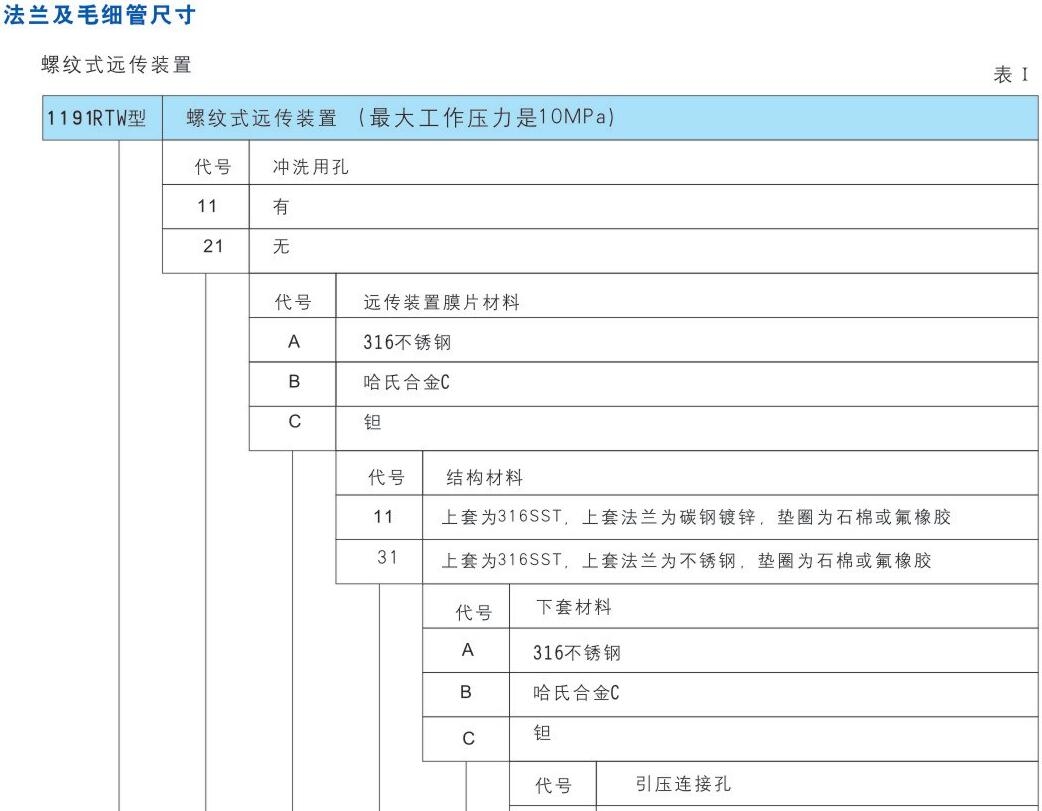
Task: Select code 31 row with 不锈钢 flange
Action: tap(686, 560)
